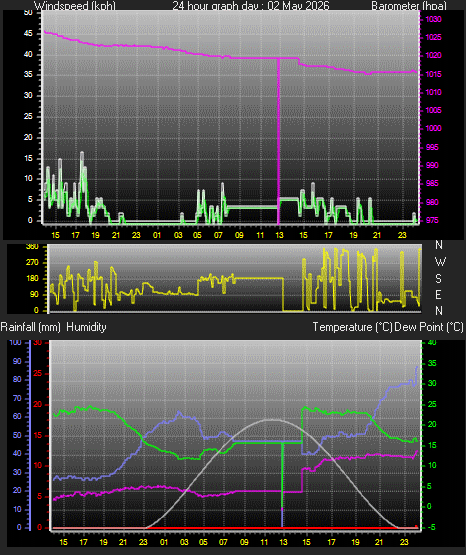
Task: Select red rainfall axis value 30
Action: pos(38,343)
